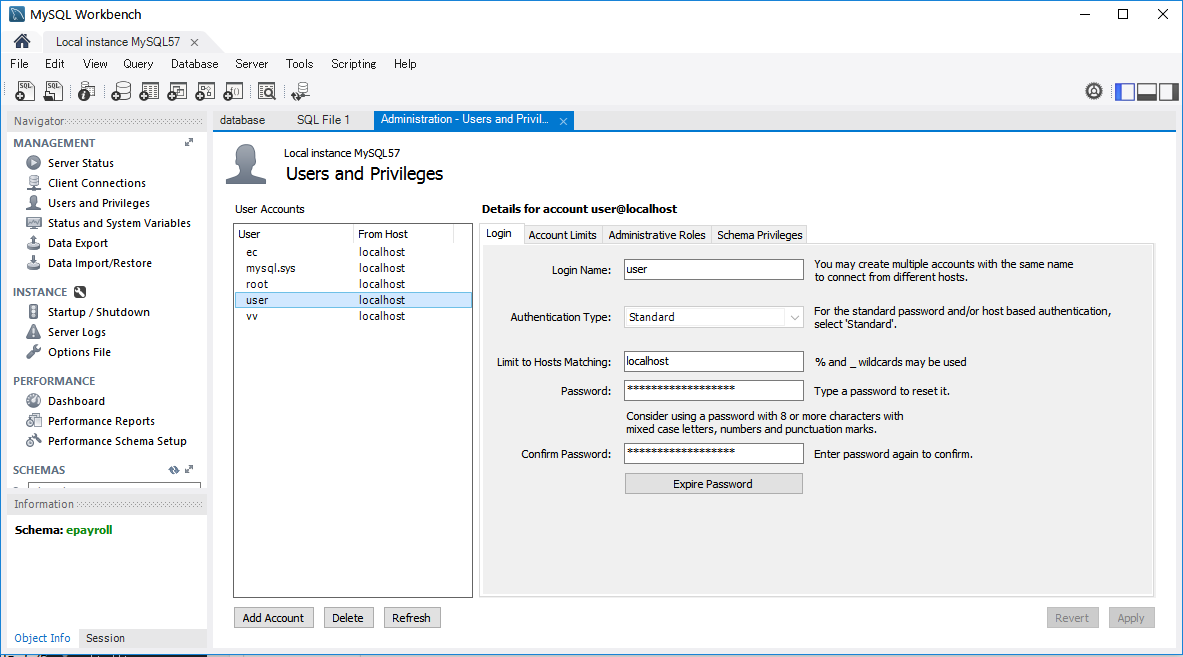The width and height of the screenshot is (1183, 657).
Task: Click the Add Account button
Action: [x=273, y=618]
